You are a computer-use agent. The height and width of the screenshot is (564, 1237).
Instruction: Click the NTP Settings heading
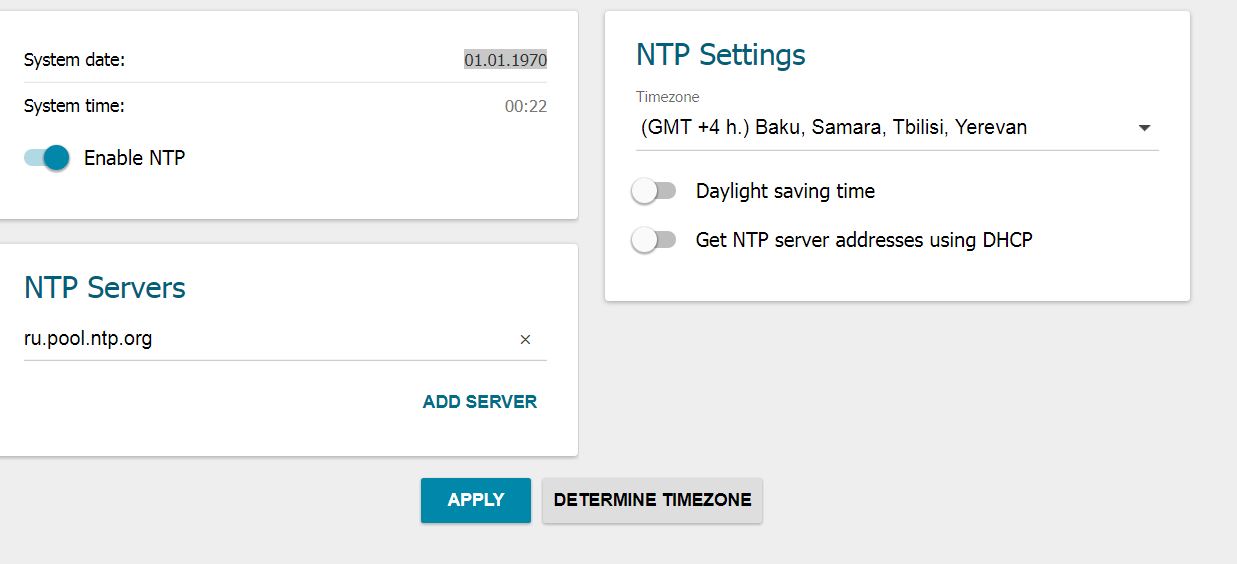(720, 54)
